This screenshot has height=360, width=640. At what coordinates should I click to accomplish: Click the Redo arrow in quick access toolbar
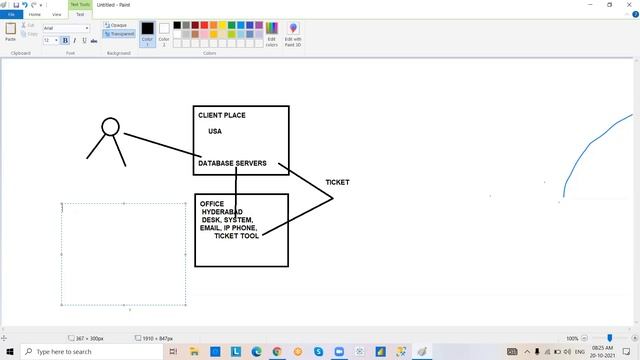33,5
